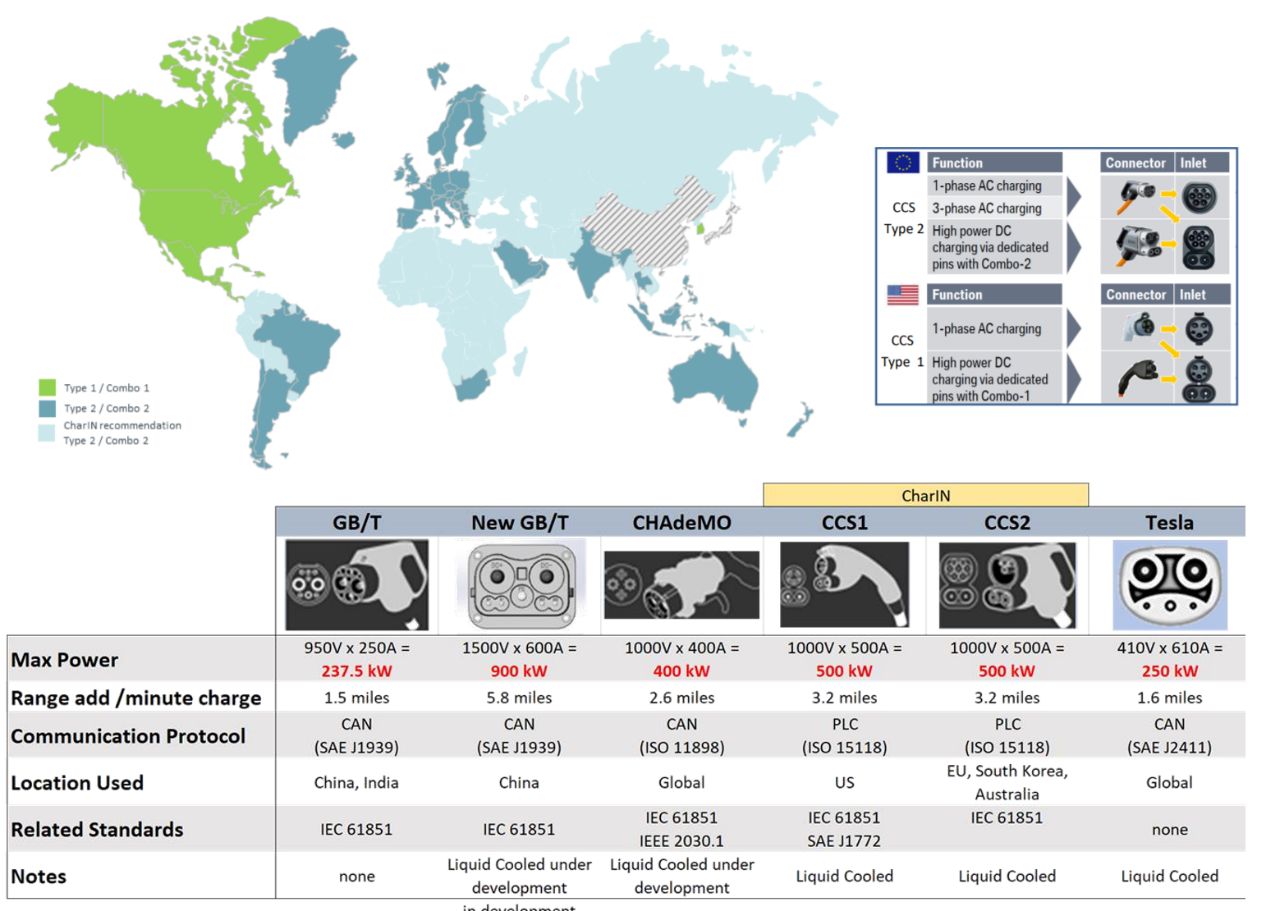Select the 1.6 miles range cell
Image resolution: width=1266 pixels, height=911 pixels.
click(1169, 698)
